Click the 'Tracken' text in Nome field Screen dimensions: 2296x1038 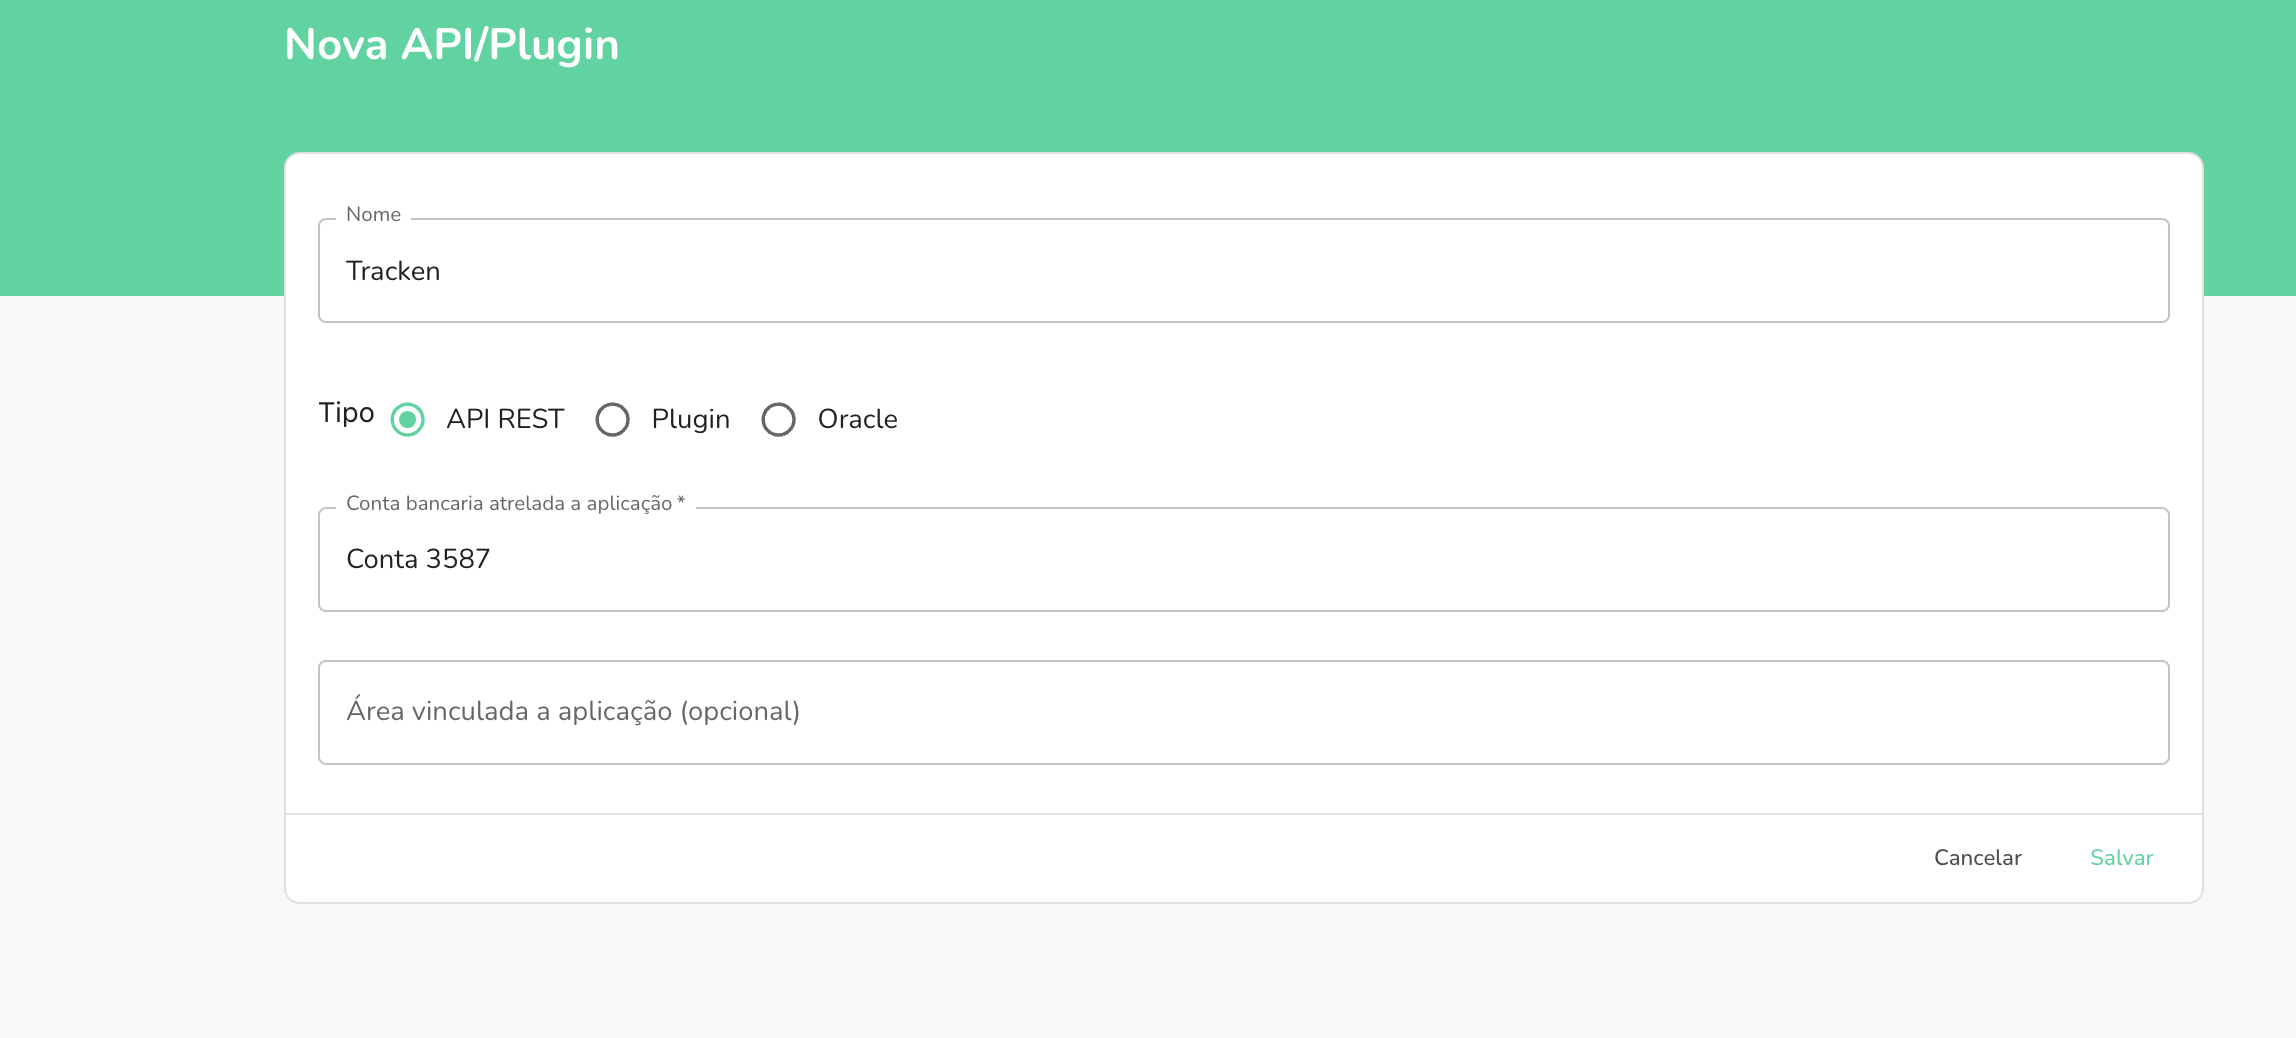(x=393, y=271)
